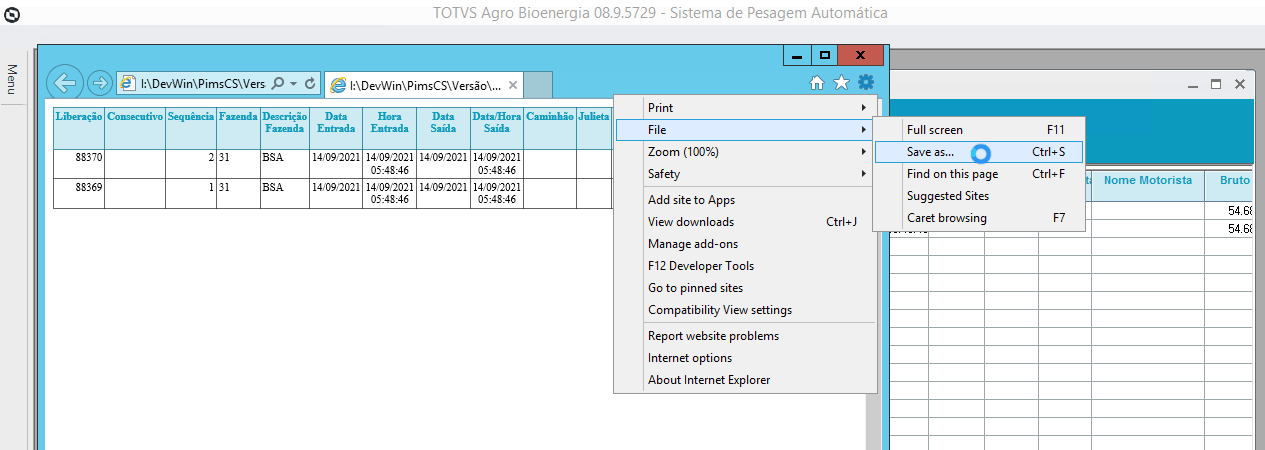Click Bruto column header in background window
Image resolution: width=1265 pixels, height=450 pixels.
pyautogui.click(x=1235, y=180)
